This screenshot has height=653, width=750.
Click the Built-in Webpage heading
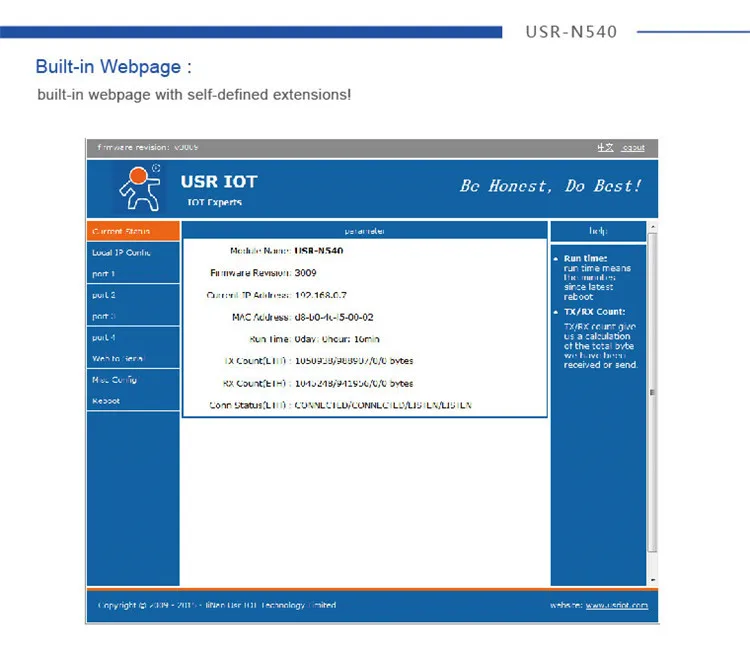point(113,66)
